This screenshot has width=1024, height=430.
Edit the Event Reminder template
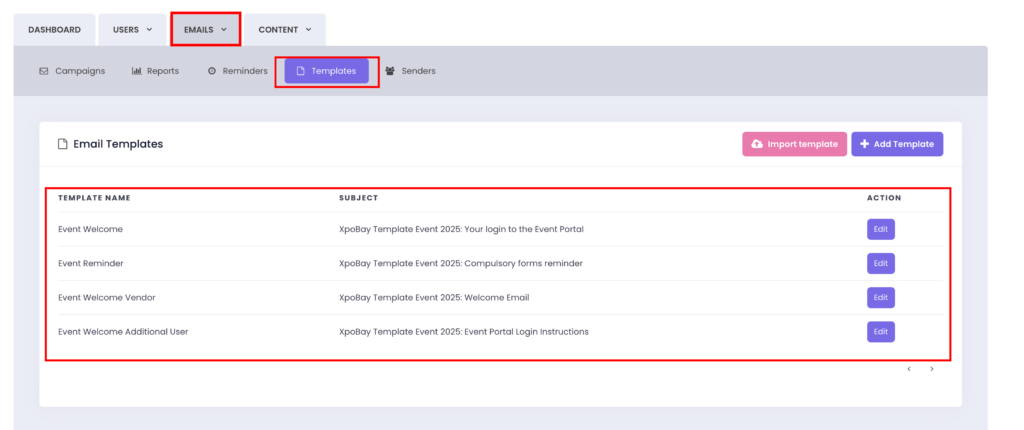click(x=880, y=263)
